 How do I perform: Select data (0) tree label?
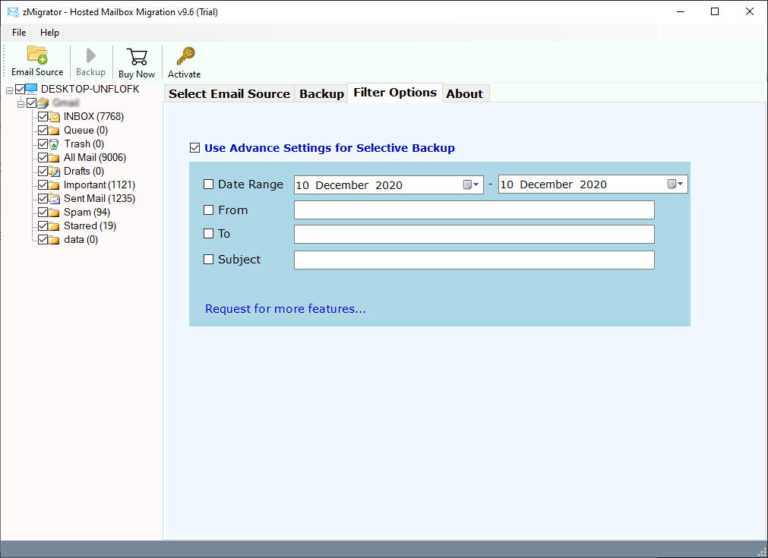coord(81,240)
